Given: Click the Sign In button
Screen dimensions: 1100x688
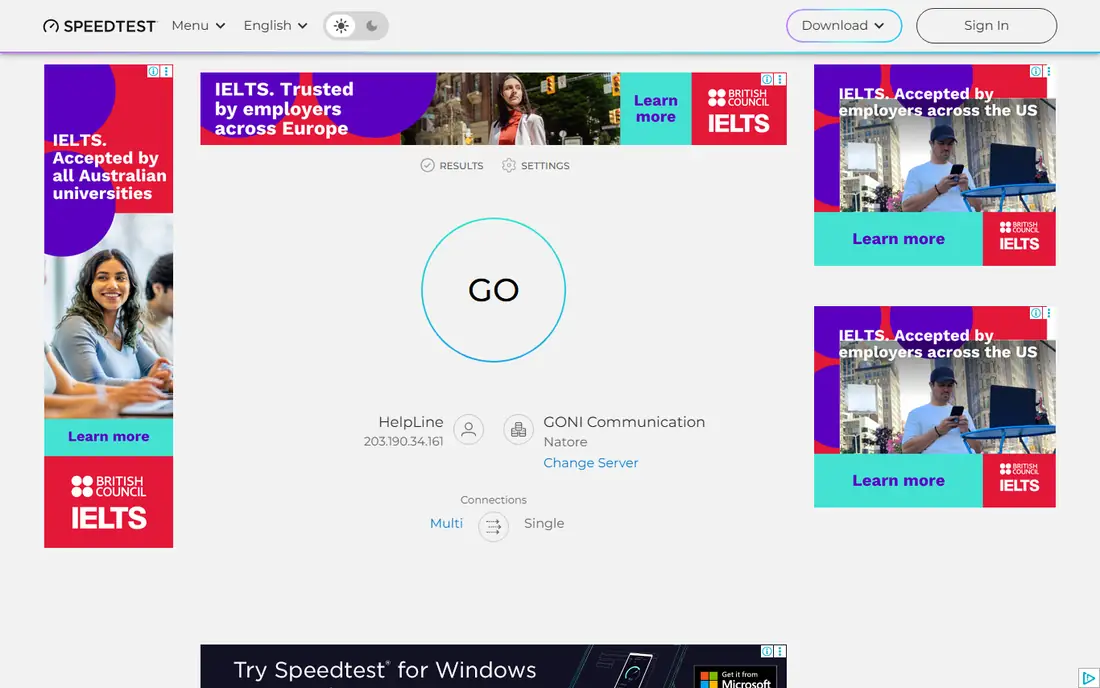Looking at the screenshot, I should [x=986, y=26].
